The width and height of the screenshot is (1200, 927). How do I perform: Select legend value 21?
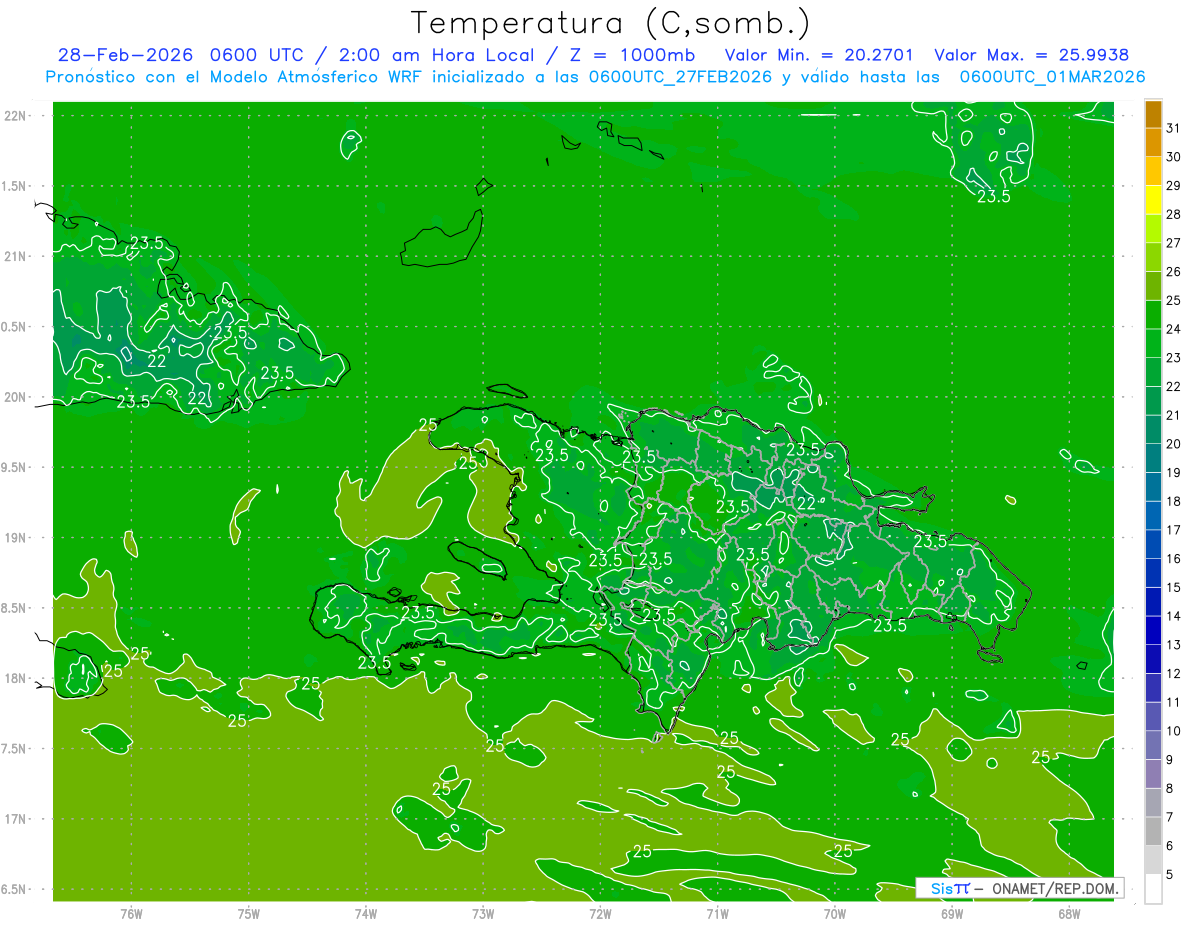1173,415
